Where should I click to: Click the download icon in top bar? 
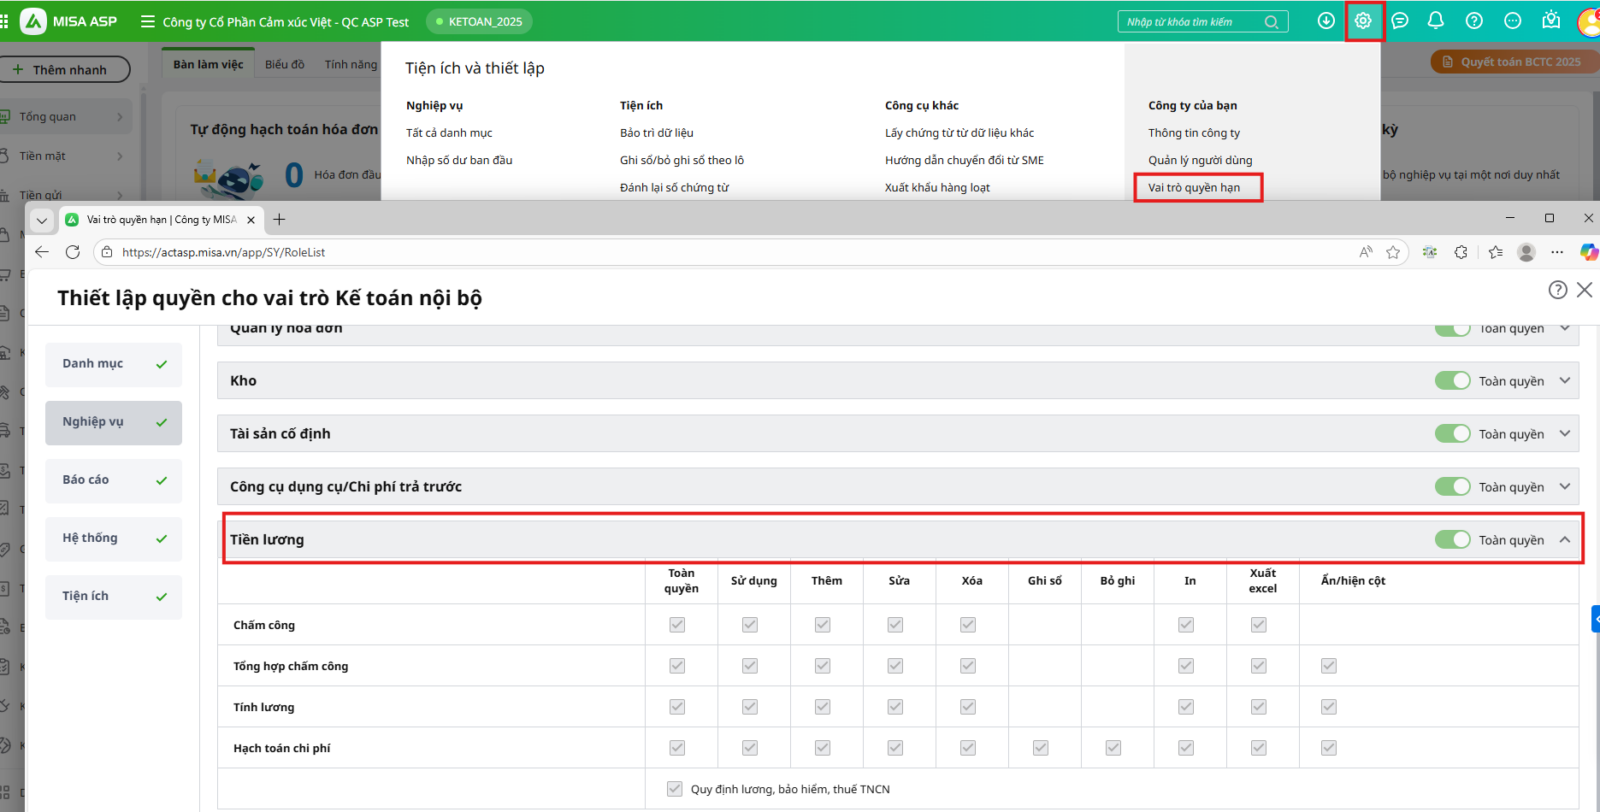tap(1326, 21)
